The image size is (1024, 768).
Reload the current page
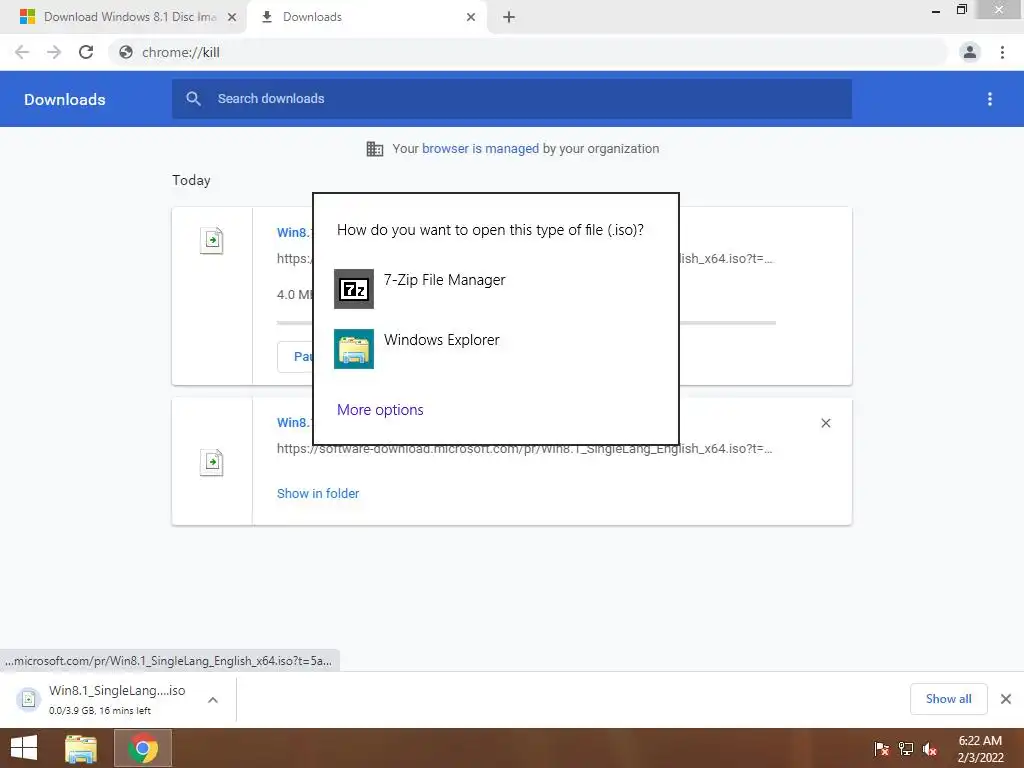click(86, 52)
